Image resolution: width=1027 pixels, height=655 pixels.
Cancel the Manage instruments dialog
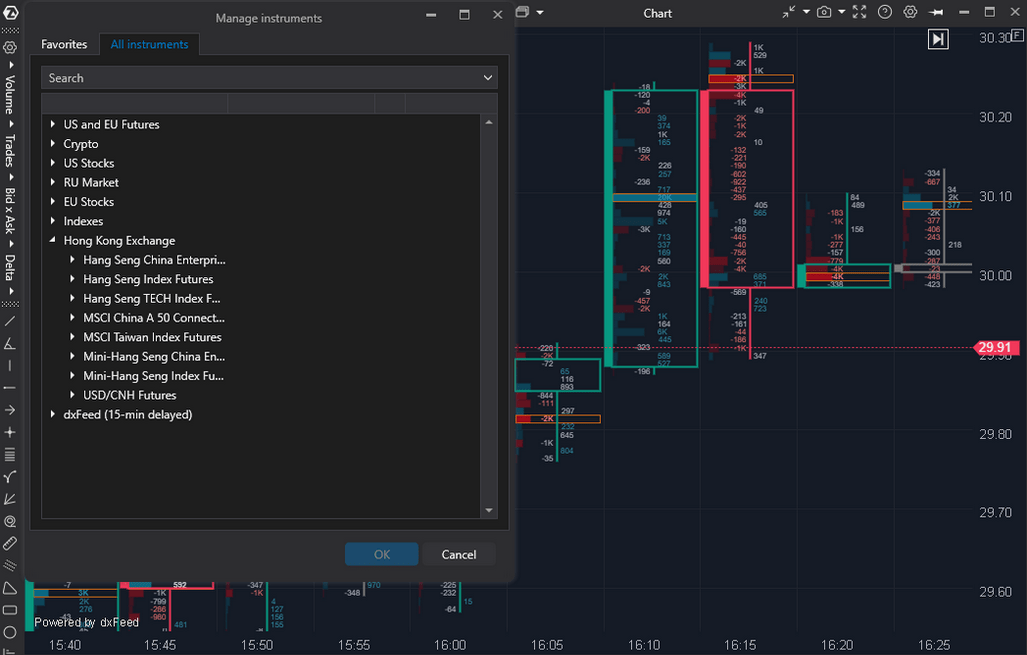[x=458, y=554]
